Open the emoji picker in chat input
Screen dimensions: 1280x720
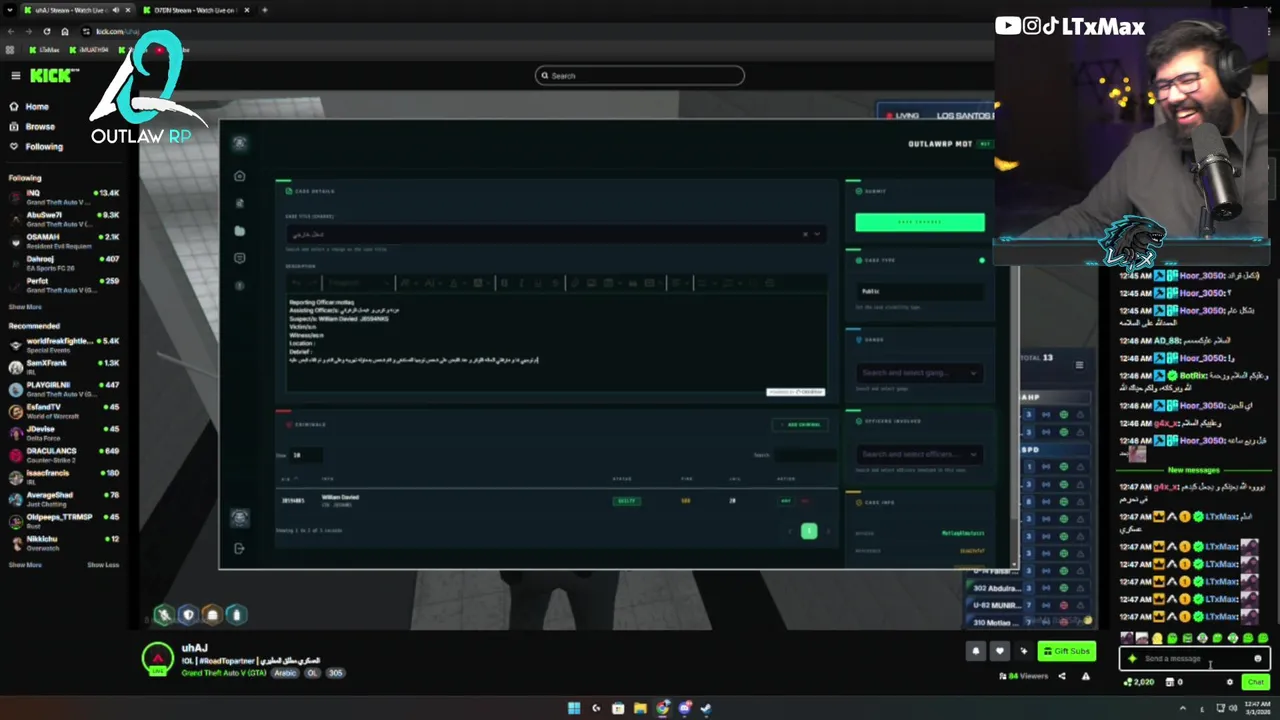point(1258,658)
